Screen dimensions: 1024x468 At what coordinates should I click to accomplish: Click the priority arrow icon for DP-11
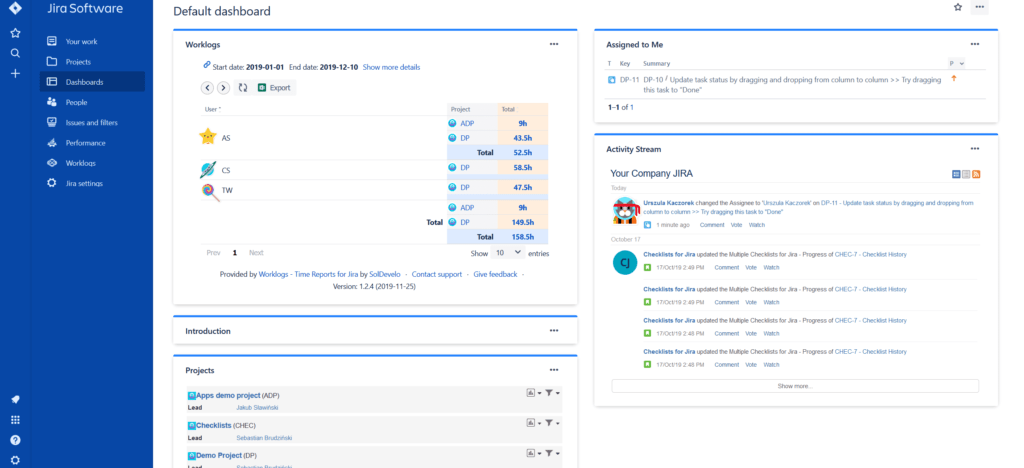(953, 78)
